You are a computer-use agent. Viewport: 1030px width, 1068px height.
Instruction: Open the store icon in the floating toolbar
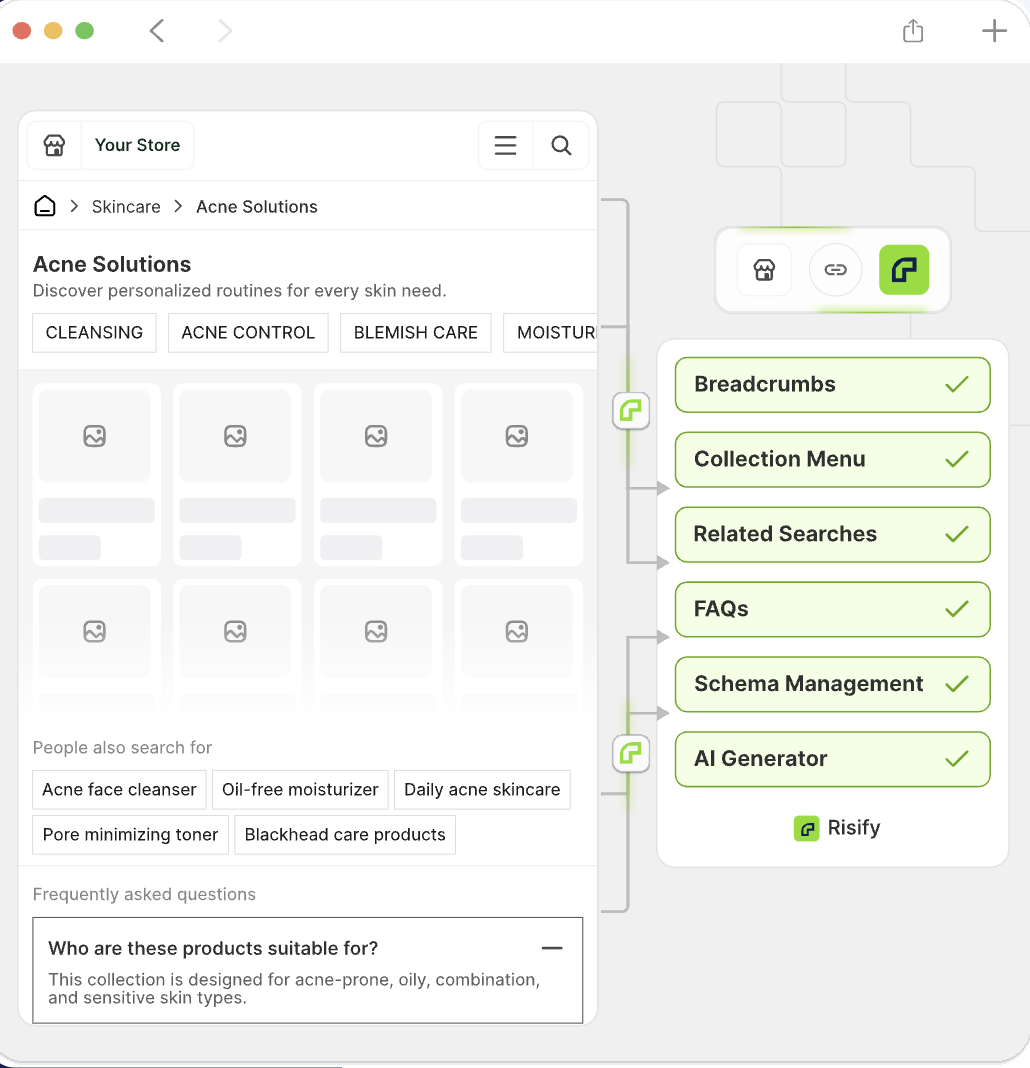(x=764, y=270)
